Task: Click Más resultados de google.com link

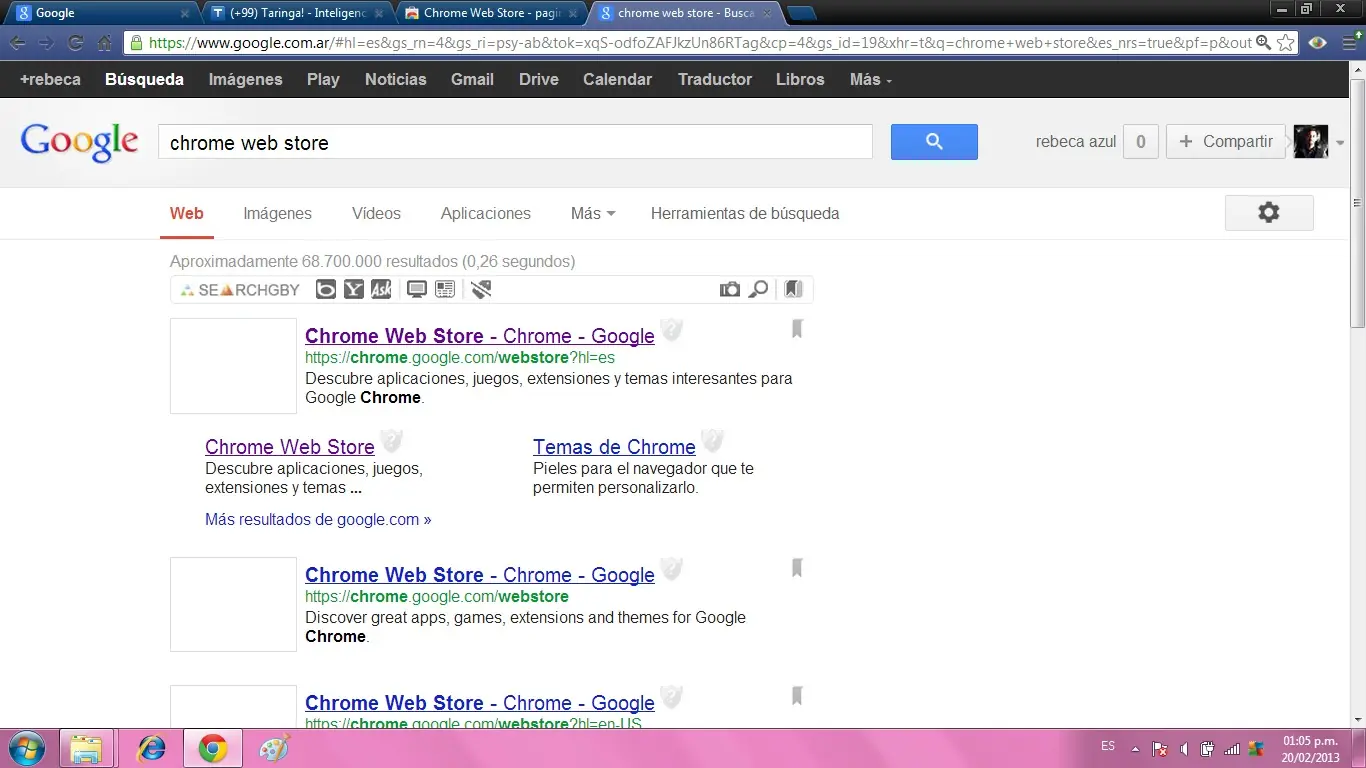Action: (x=318, y=520)
